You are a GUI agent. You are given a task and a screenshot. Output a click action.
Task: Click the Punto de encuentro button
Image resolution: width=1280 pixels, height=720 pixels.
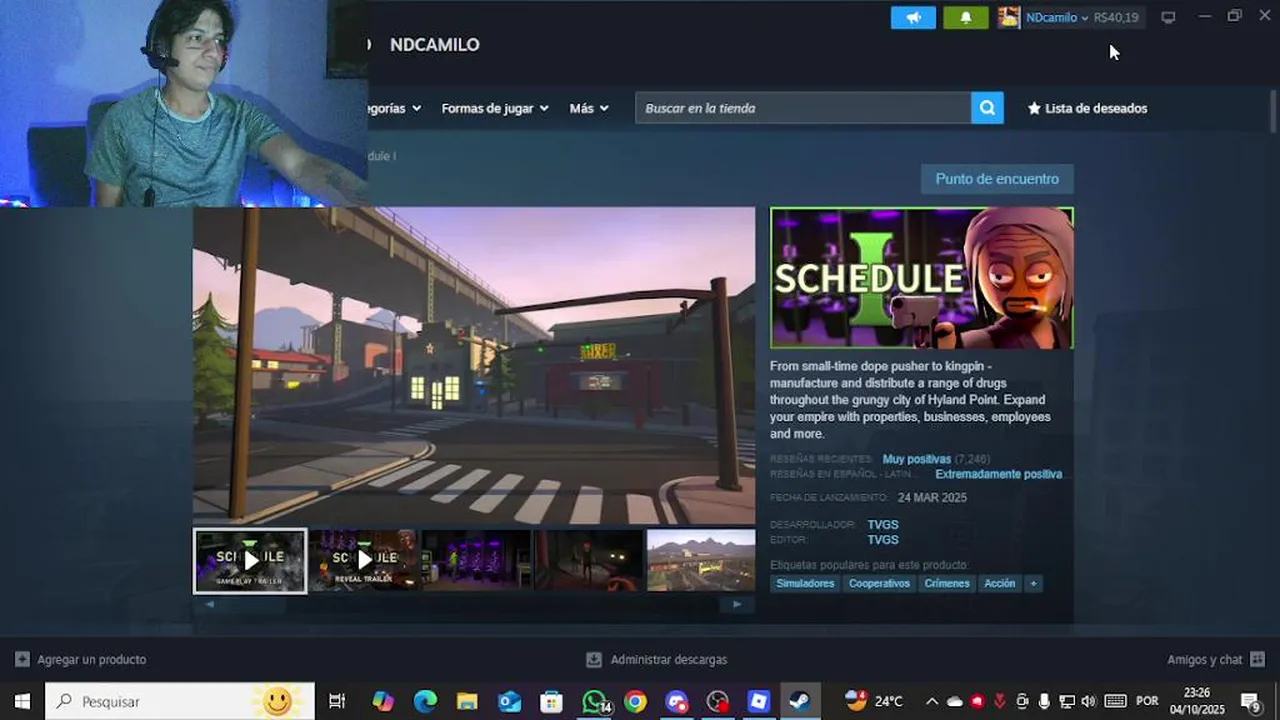pos(997,179)
